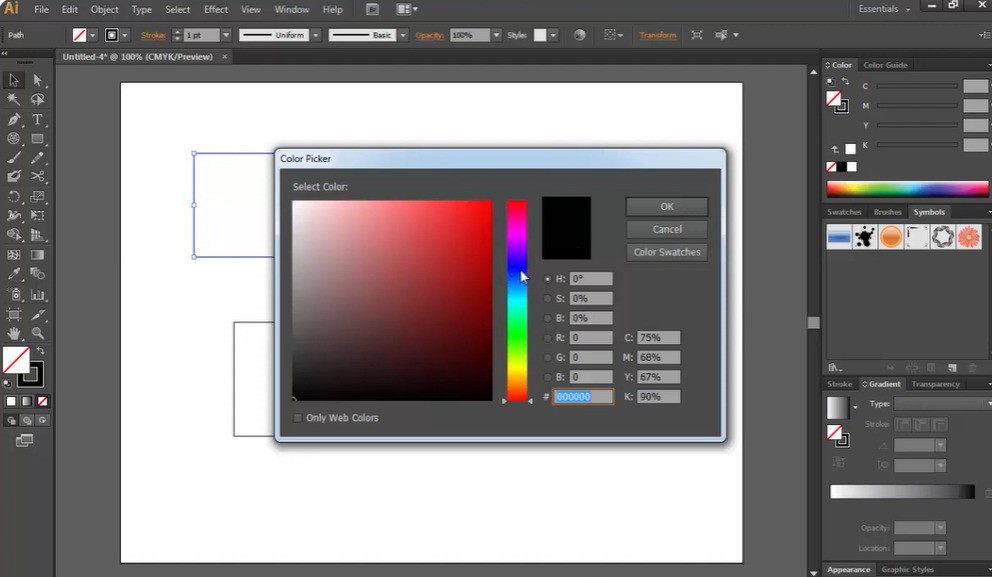Open the File menu
This screenshot has height=577, width=992.
41,9
